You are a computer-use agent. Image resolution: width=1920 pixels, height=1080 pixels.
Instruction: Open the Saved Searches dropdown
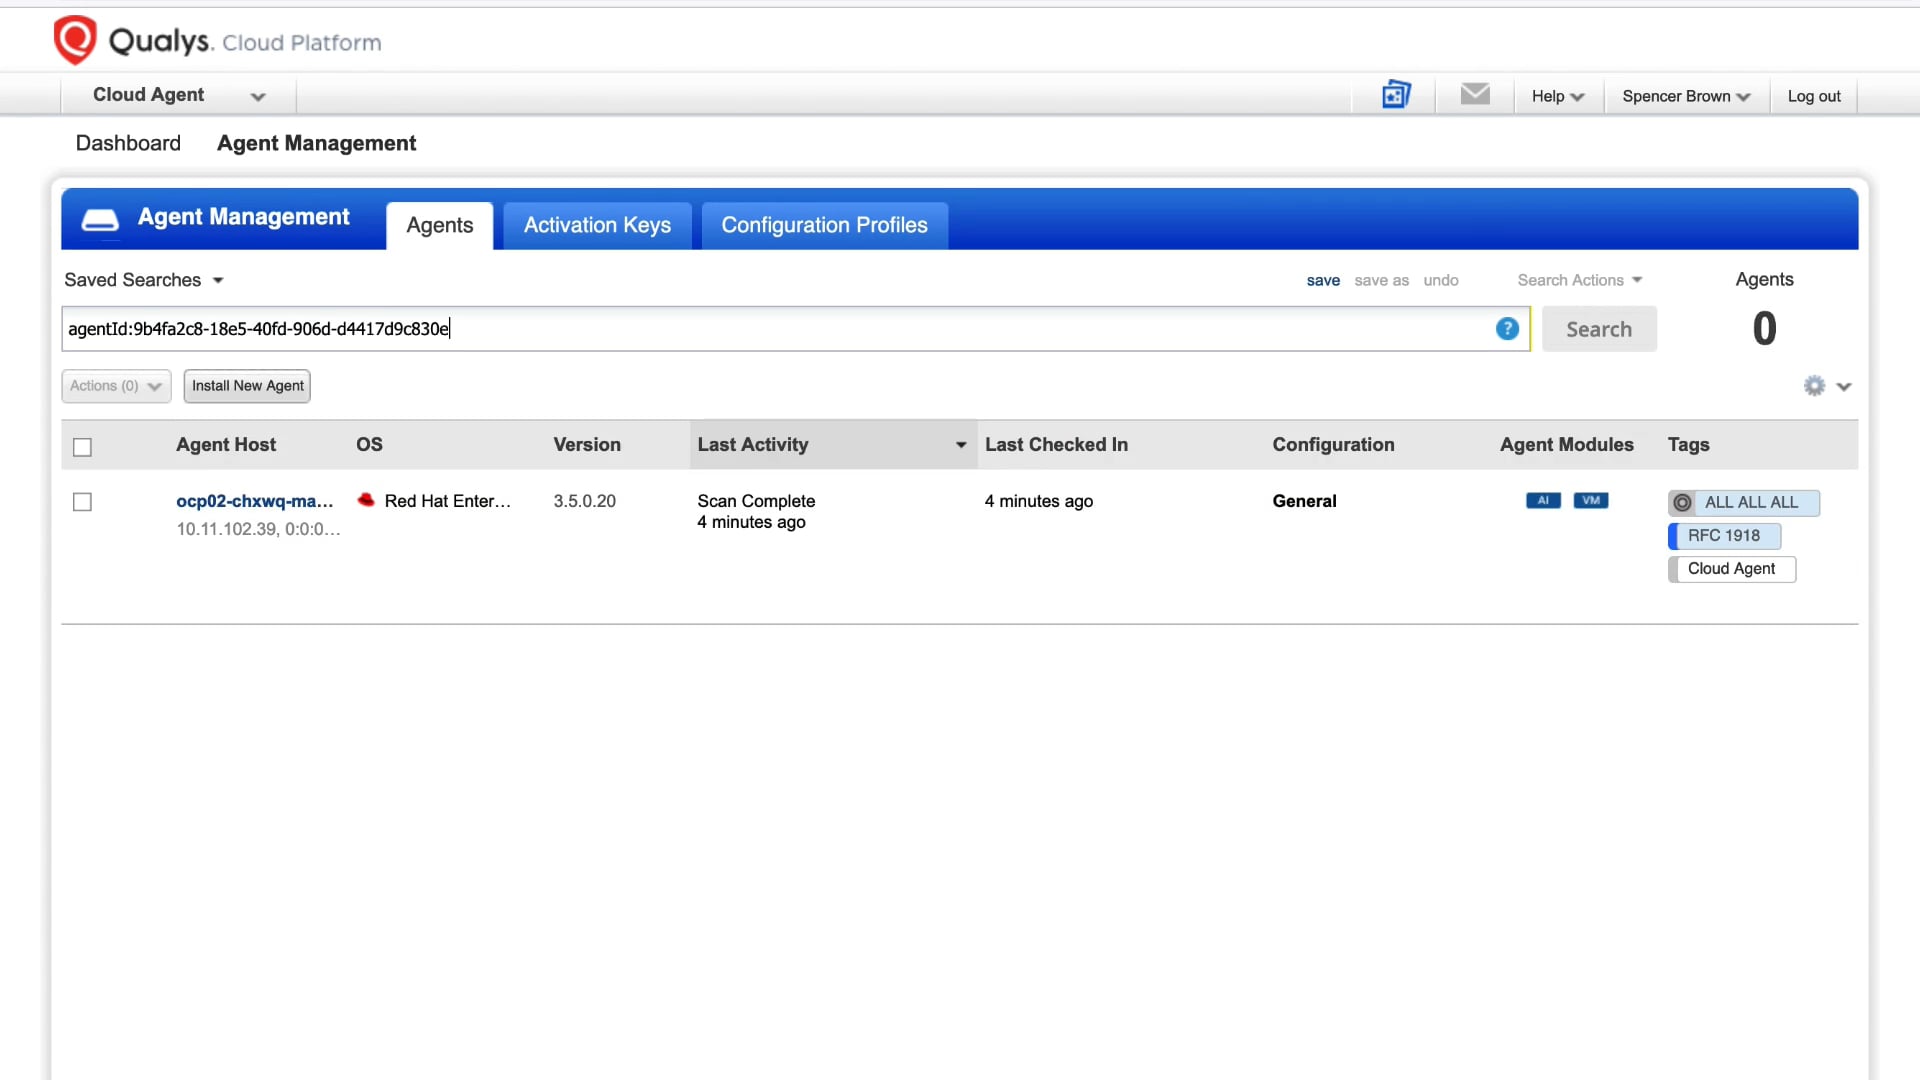(x=142, y=280)
